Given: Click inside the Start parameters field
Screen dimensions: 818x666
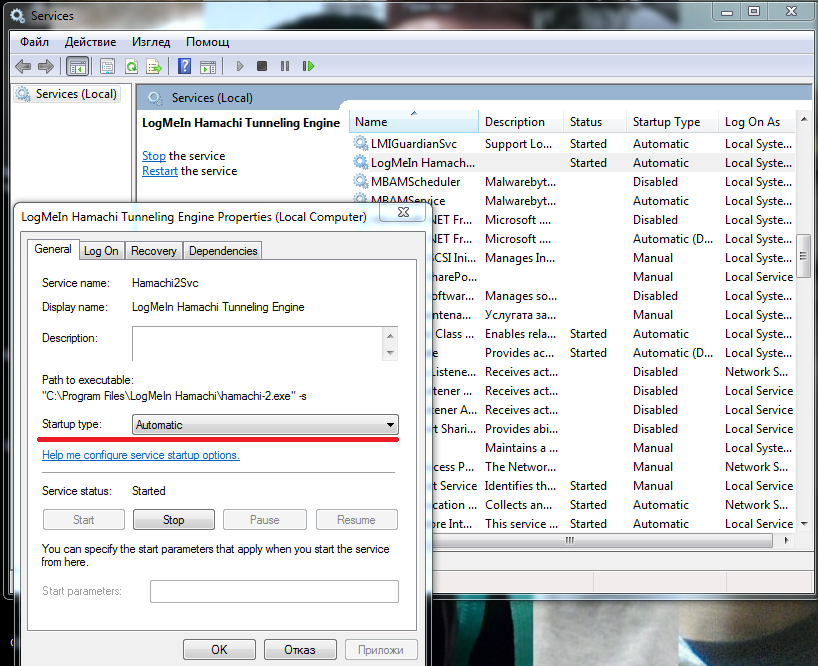Looking at the screenshot, I should coord(274,591).
